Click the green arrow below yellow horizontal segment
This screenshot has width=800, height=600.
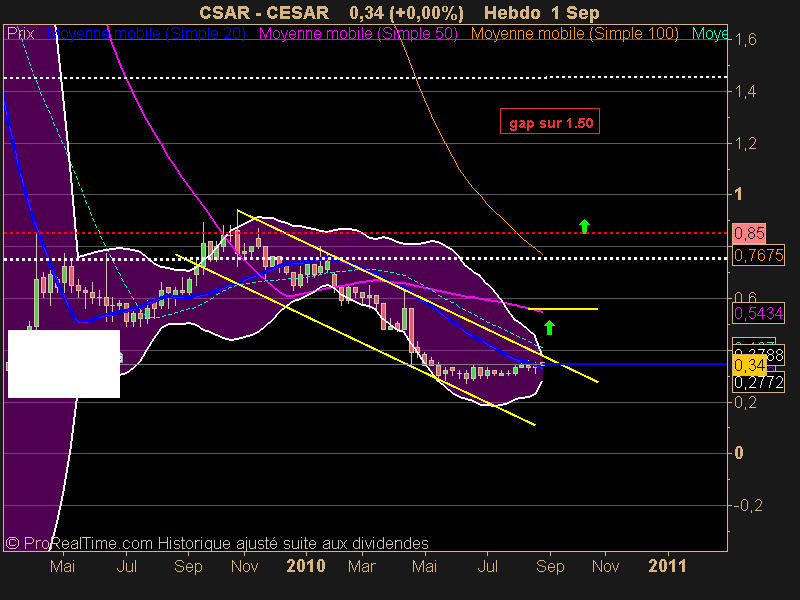click(x=549, y=328)
